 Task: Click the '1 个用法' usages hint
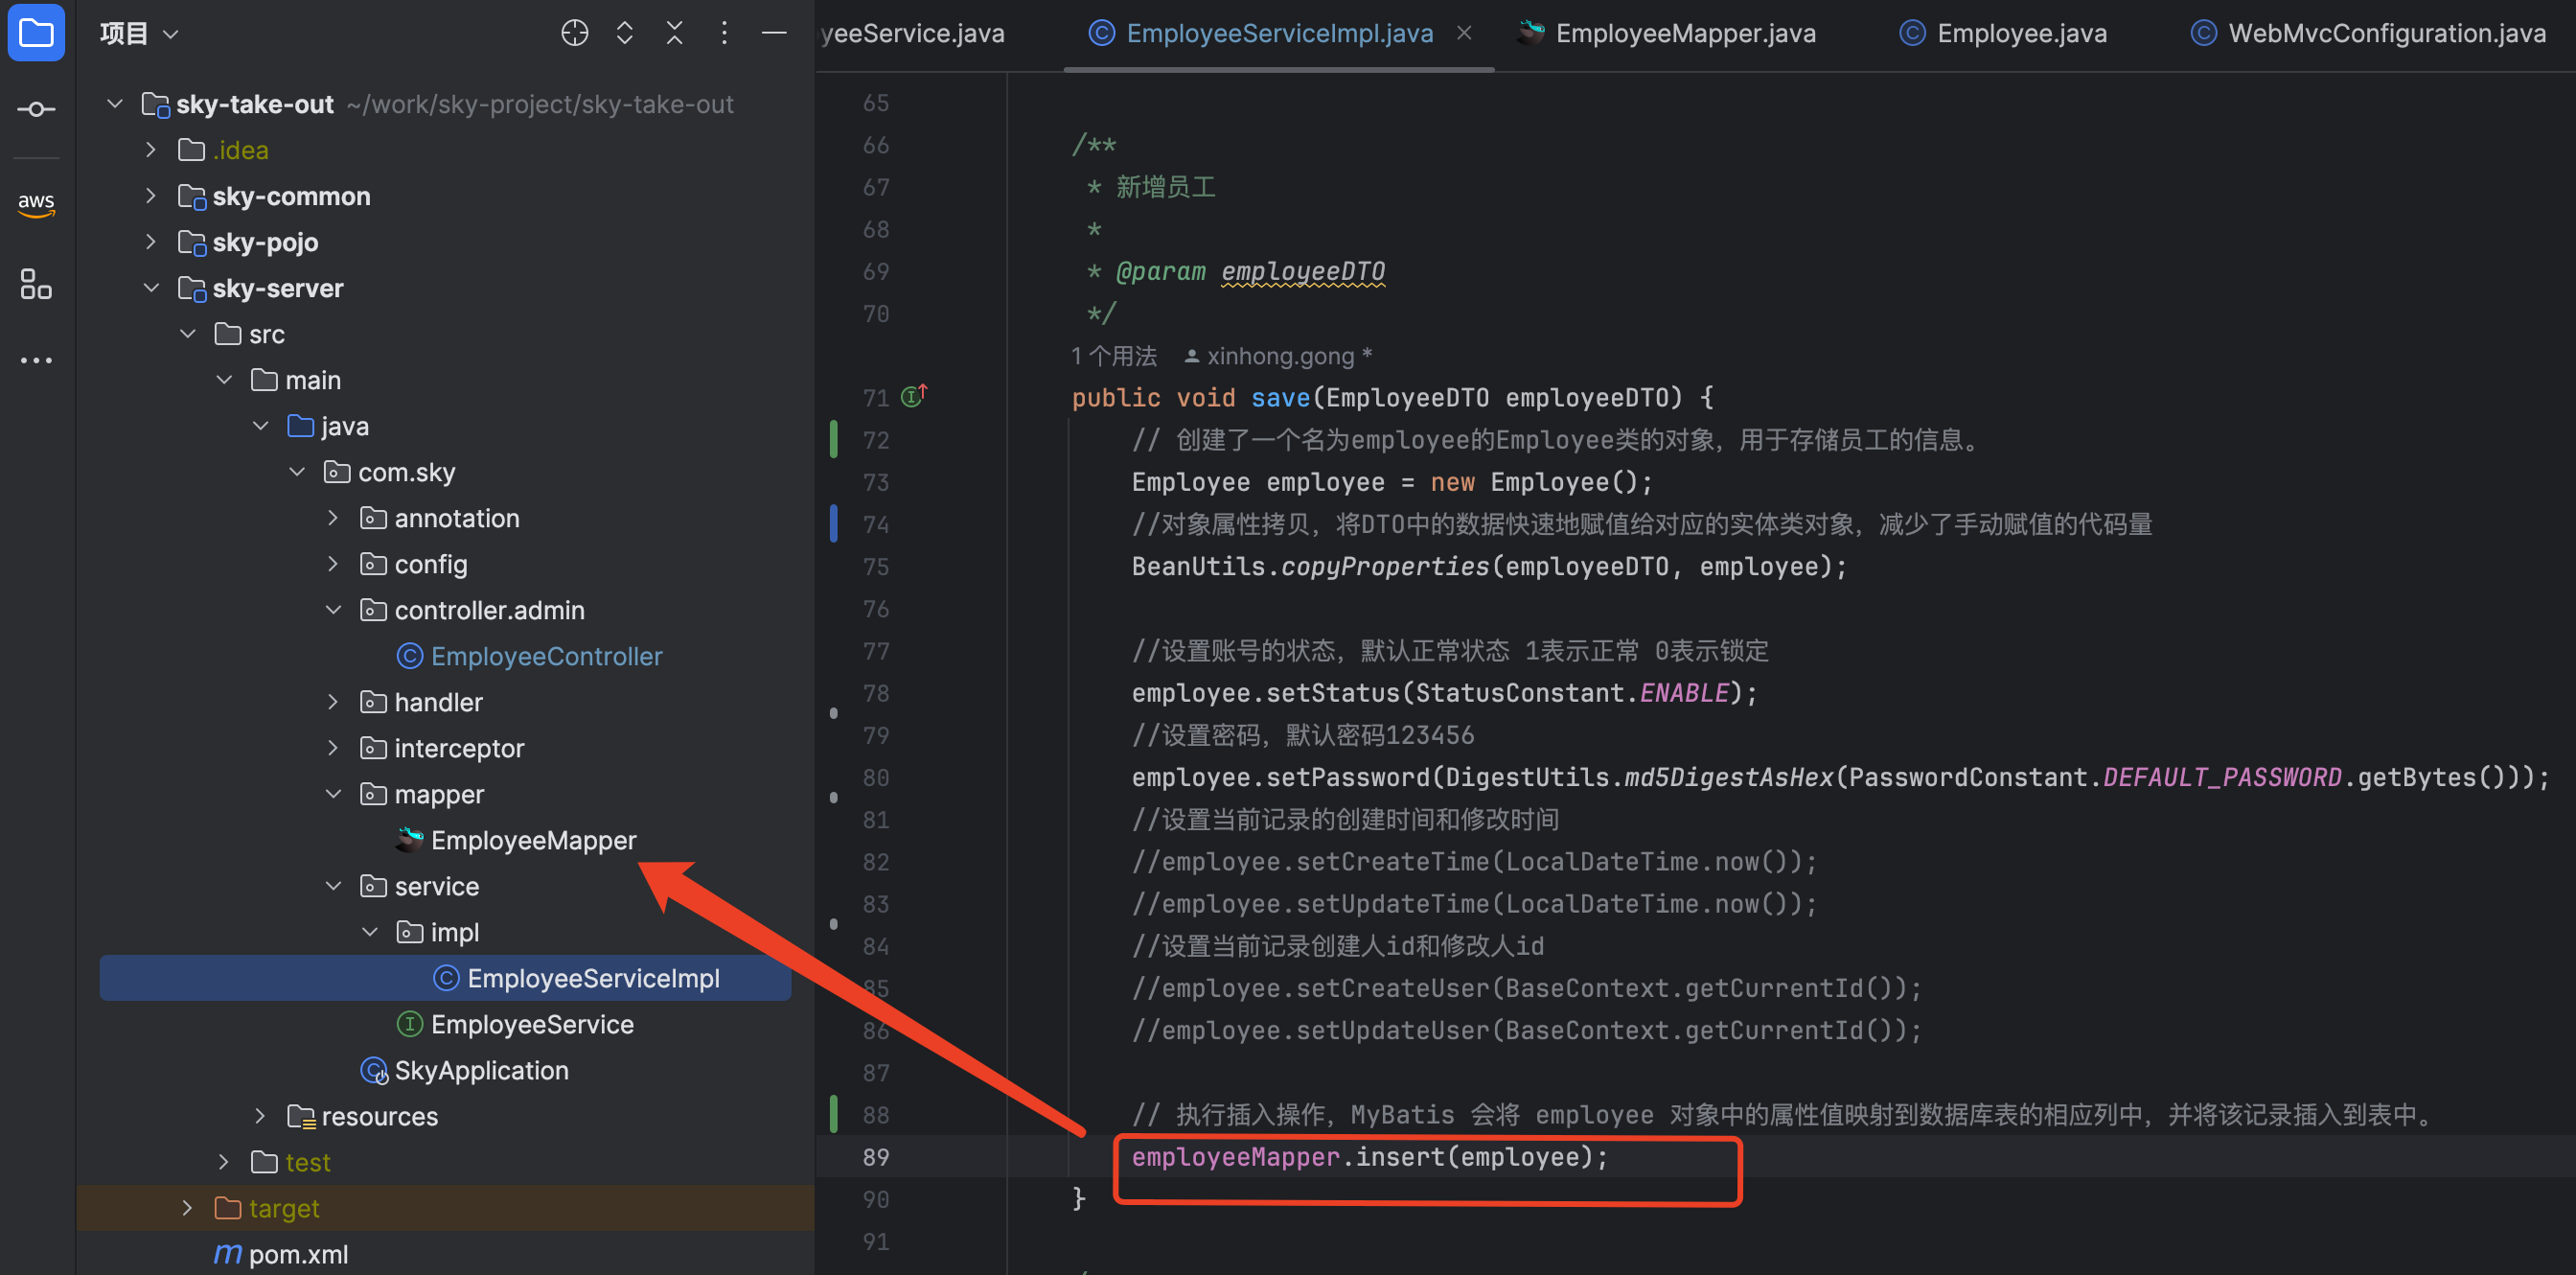pos(1114,356)
